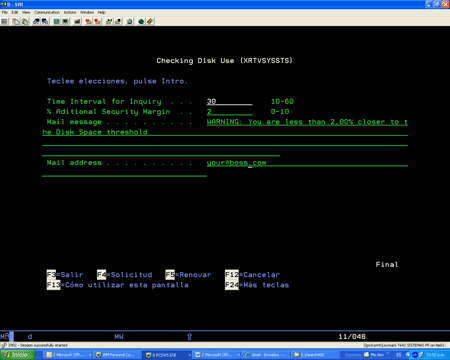Switch to Gmail - Enviados taskbar item
This screenshot has height=360, width=450.
click(x=265, y=355)
